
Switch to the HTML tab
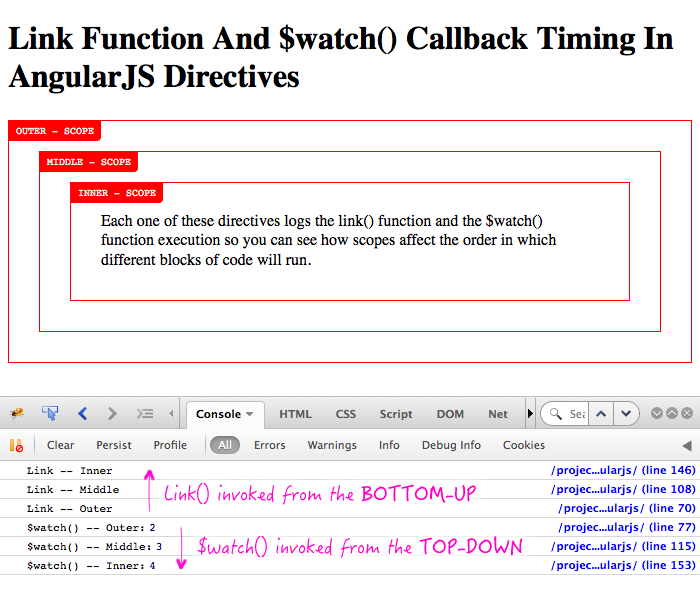[295, 414]
